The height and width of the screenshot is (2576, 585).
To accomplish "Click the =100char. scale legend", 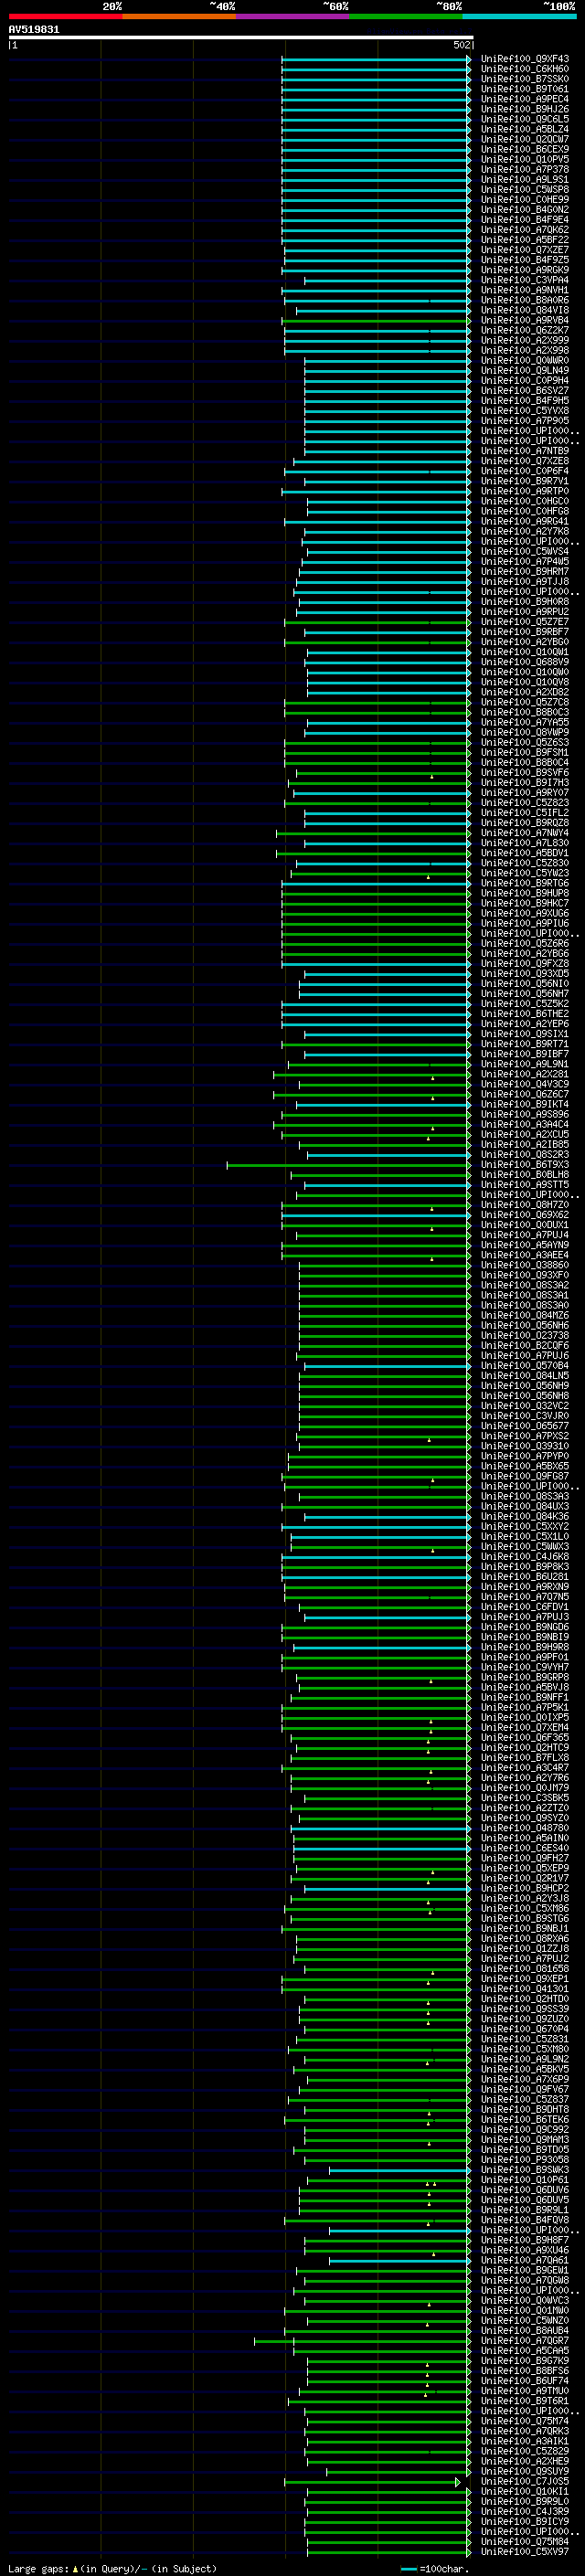I will point(435,2569).
